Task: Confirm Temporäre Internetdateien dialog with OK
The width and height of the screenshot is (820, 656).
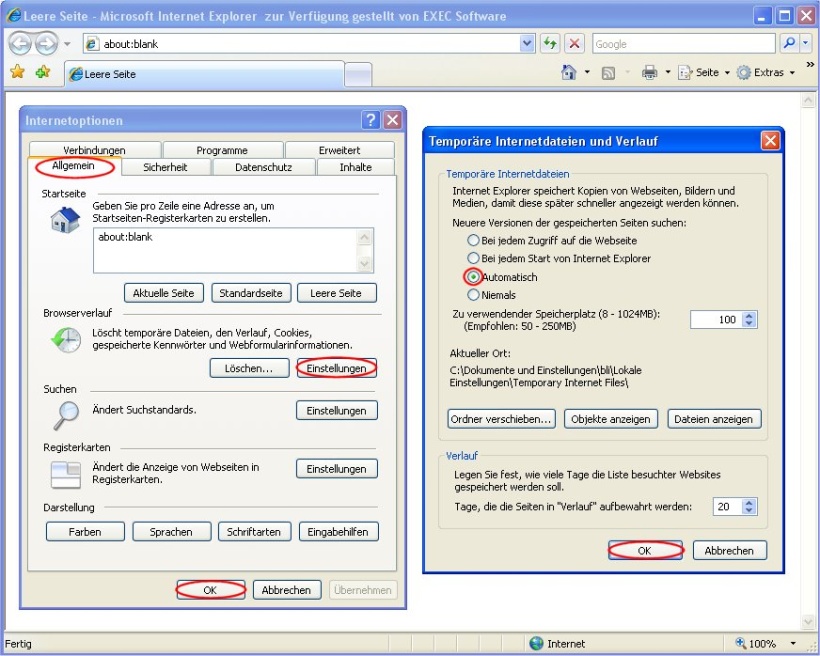Action: click(645, 550)
